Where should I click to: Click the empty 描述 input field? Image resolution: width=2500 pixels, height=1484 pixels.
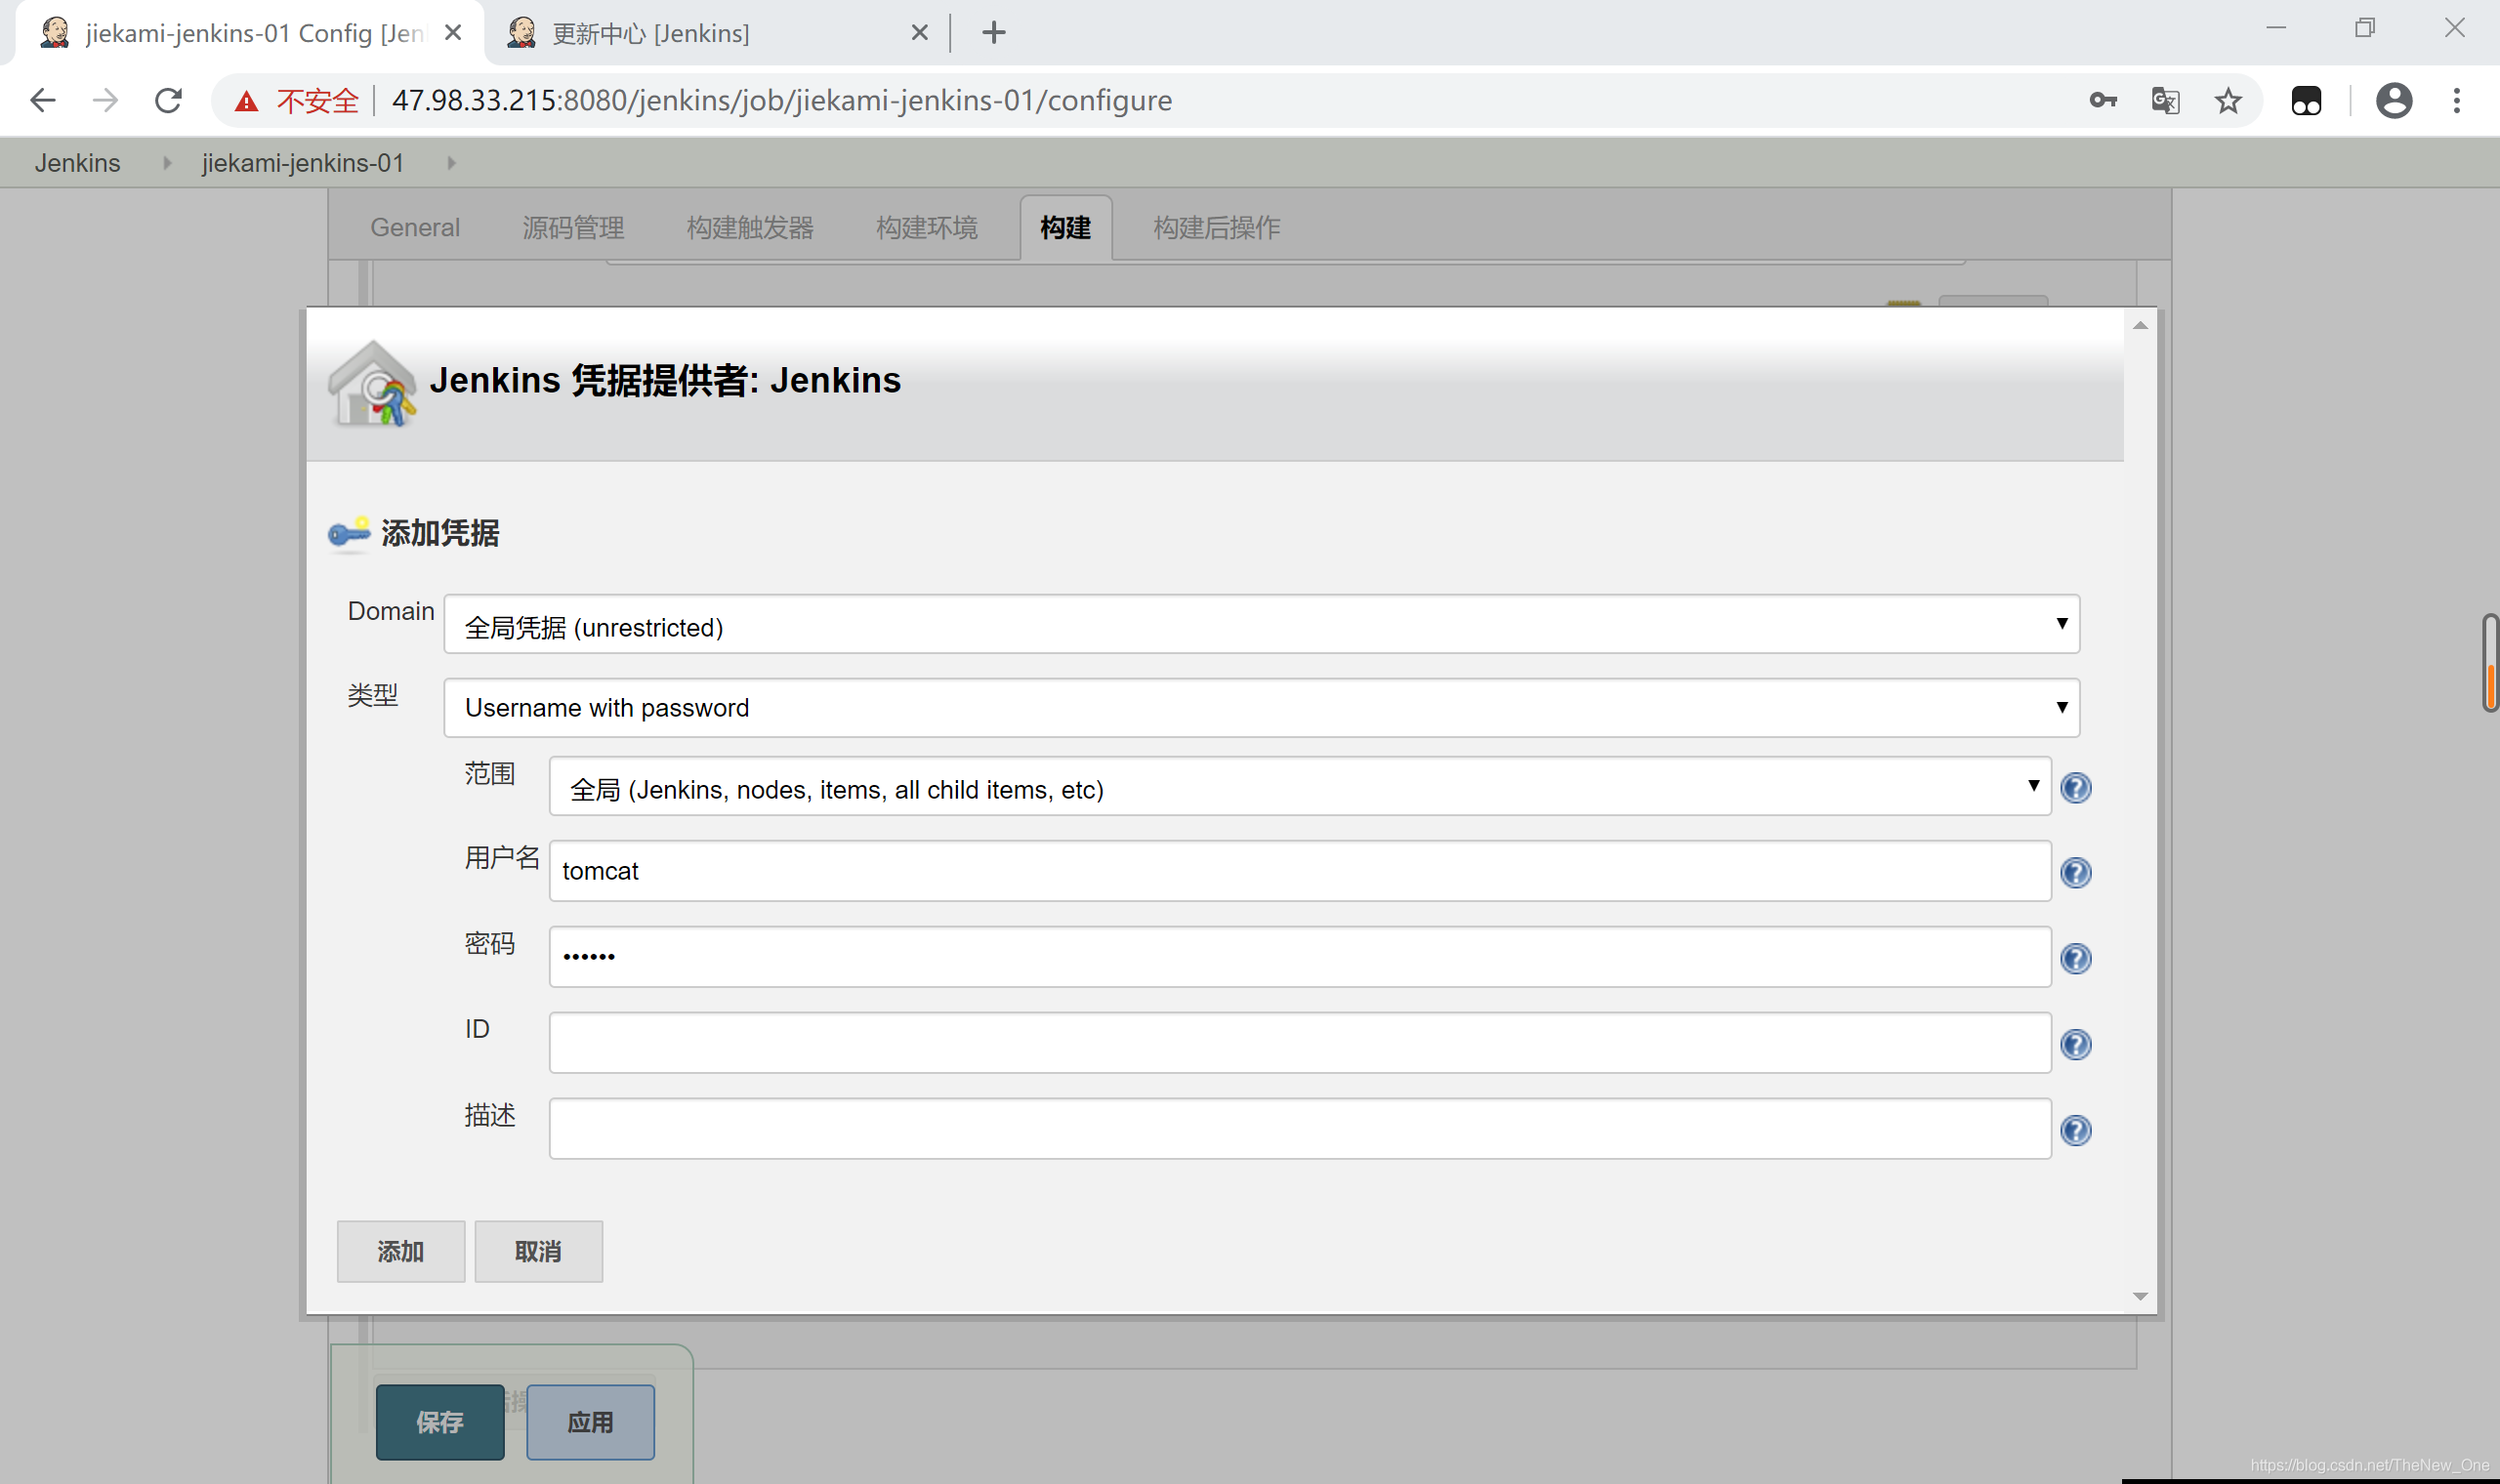[1300, 1129]
